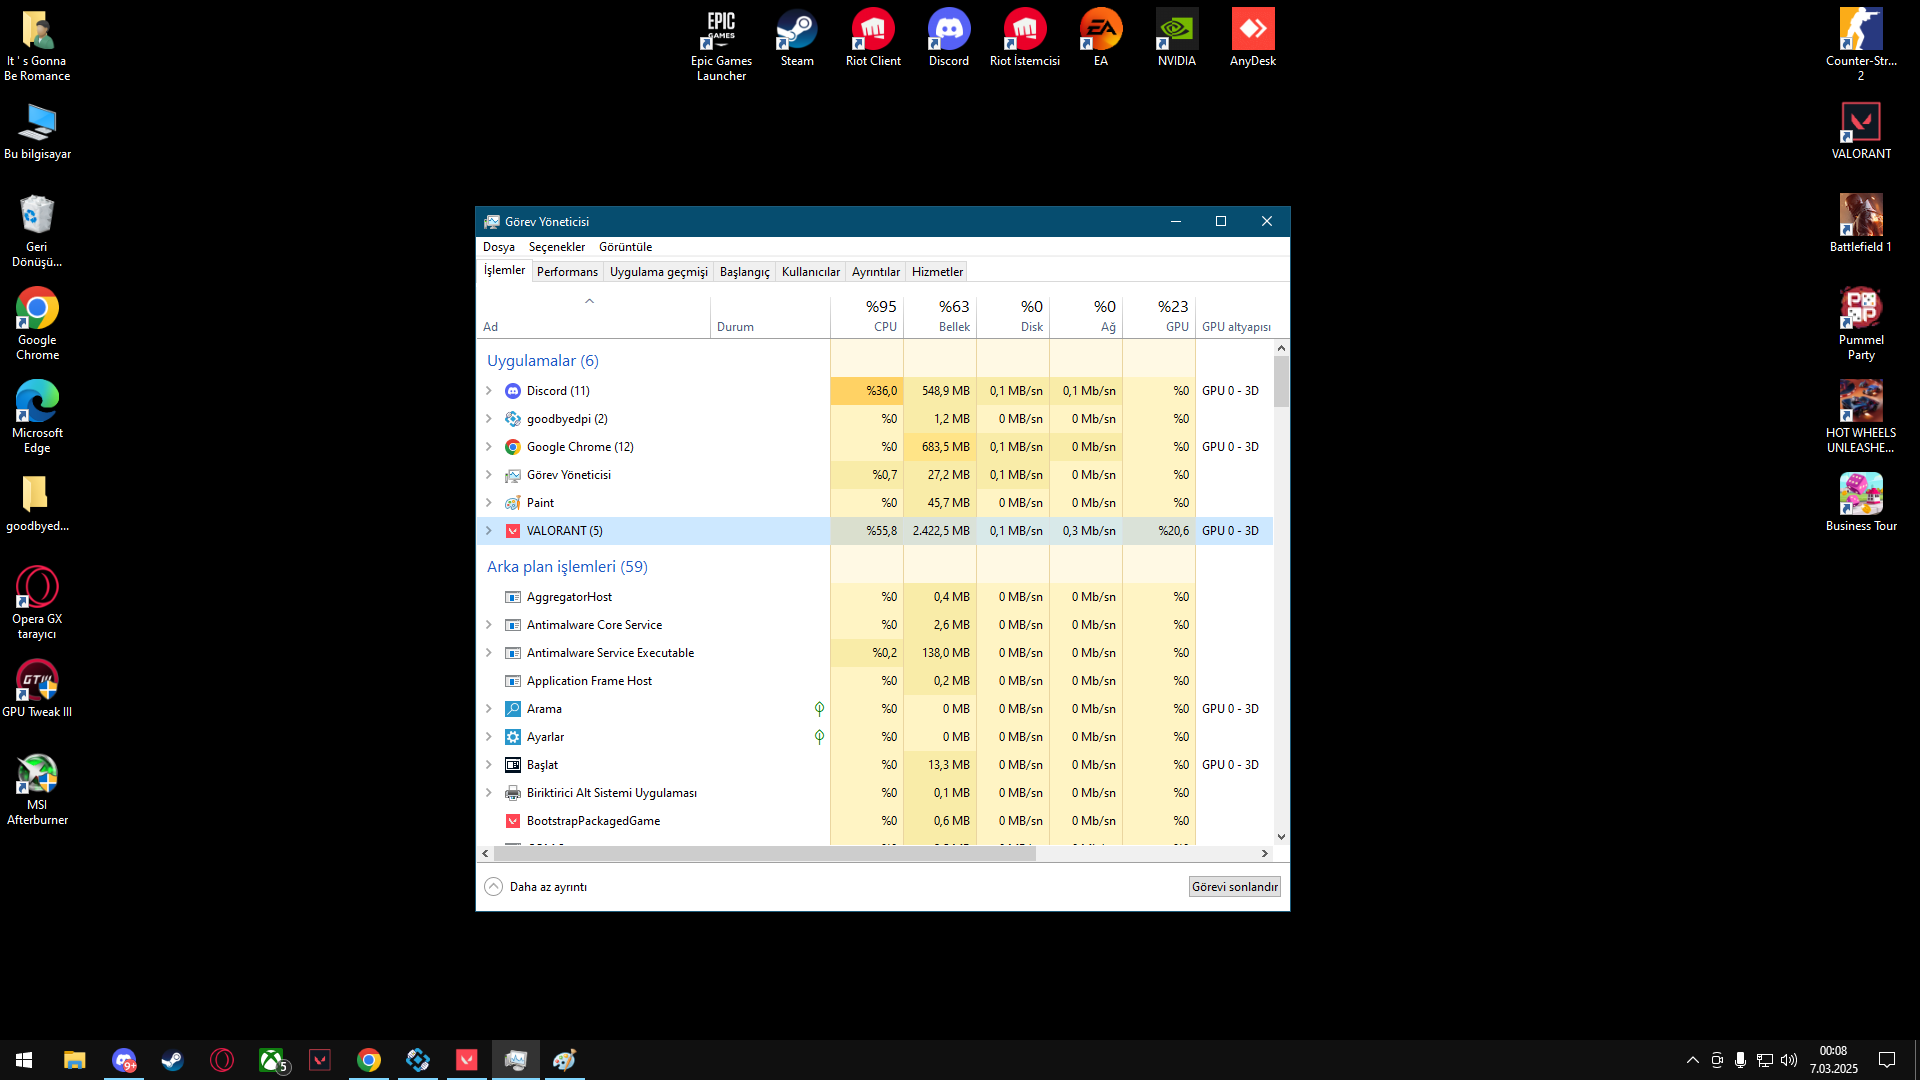Click the horizontal scrollbar right arrow
Image resolution: width=1920 pixels, height=1080 pixels.
point(1265,854)
